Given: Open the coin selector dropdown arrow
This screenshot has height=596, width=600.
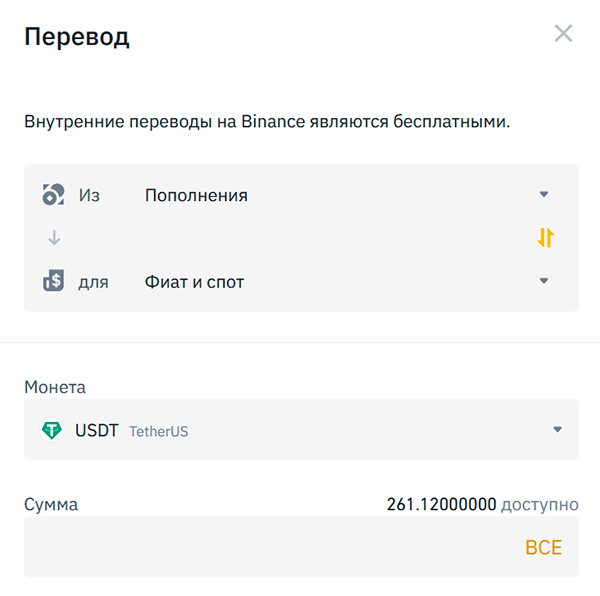Looking at the screenshot, I should click(557, 430).
